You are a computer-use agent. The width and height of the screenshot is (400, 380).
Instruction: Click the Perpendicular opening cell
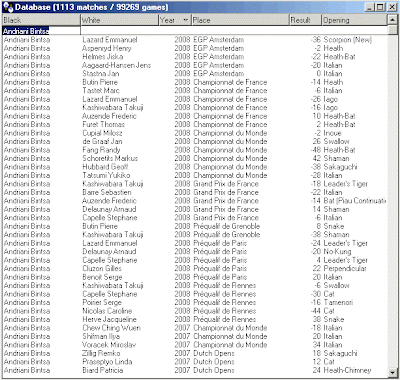point(345,268)
